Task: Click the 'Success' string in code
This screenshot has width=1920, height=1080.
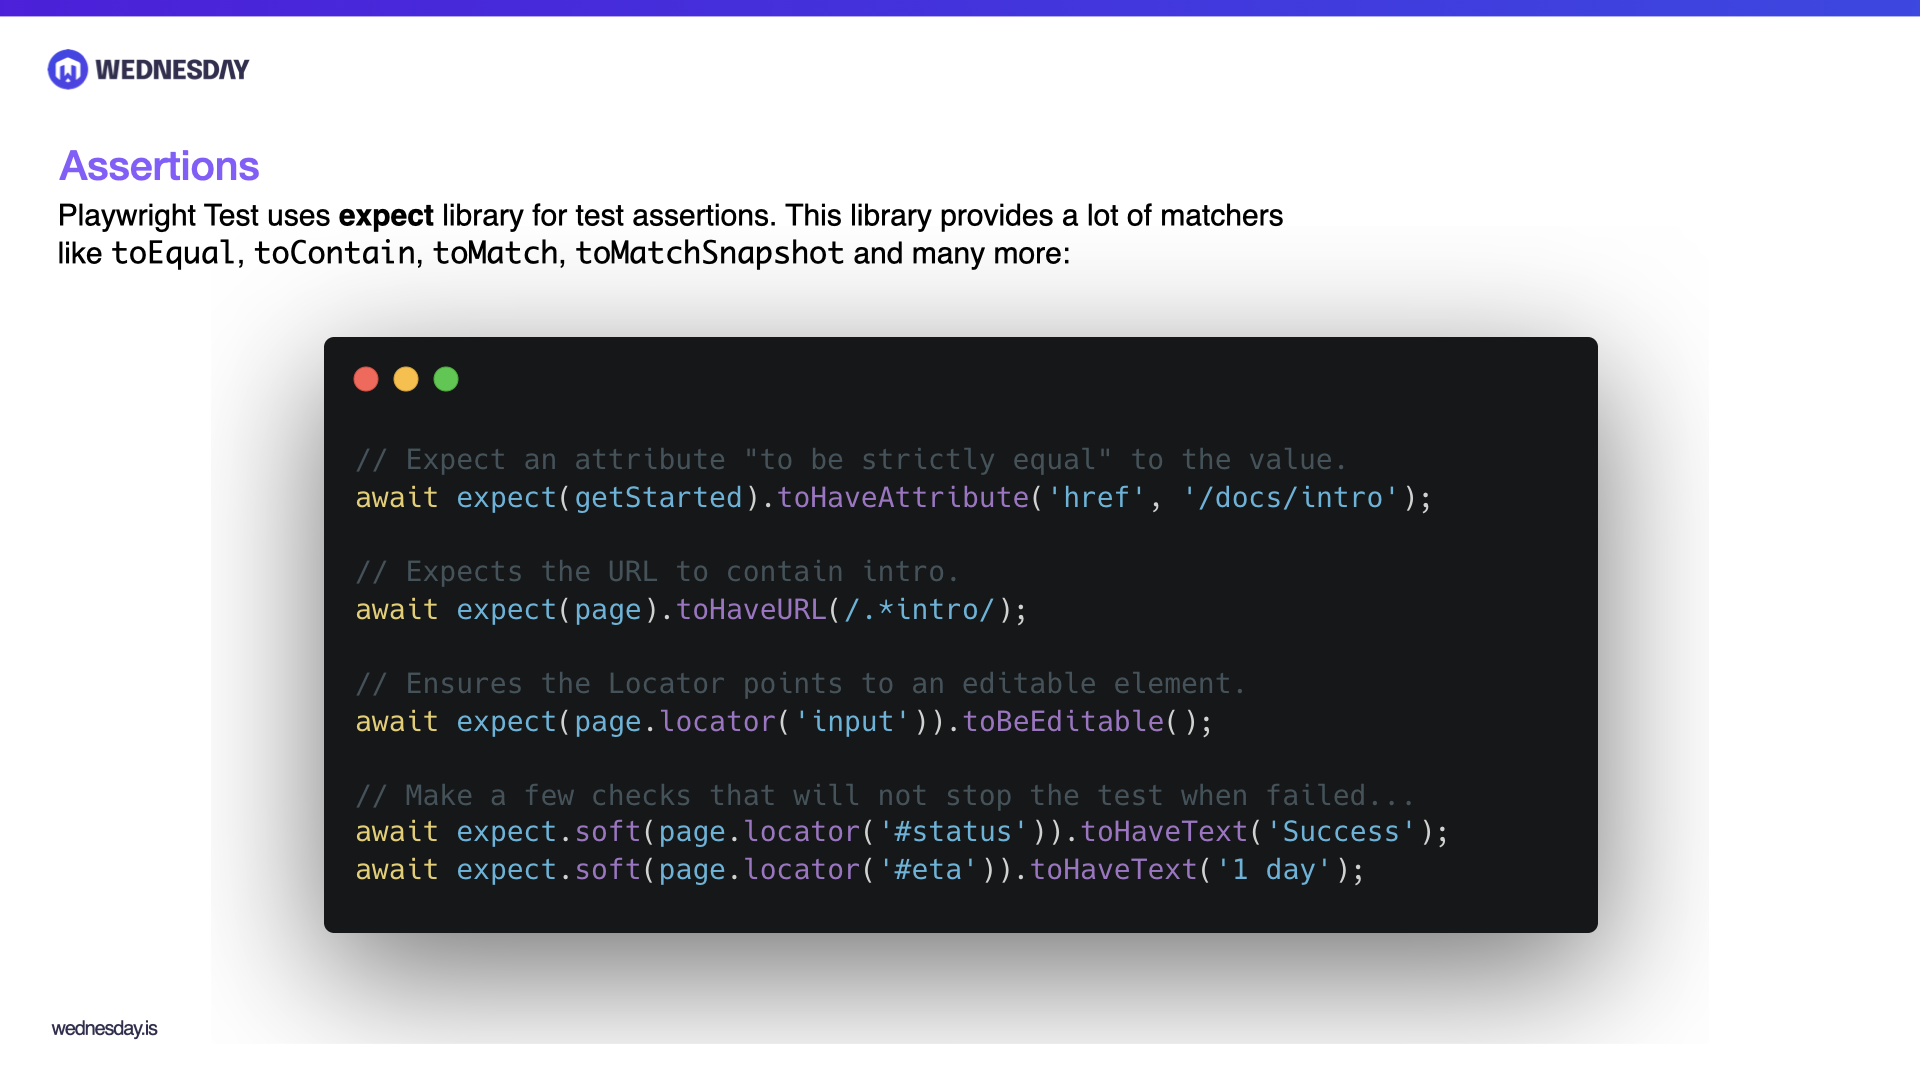Action: pyautogui.click(x=1341, y=831)
